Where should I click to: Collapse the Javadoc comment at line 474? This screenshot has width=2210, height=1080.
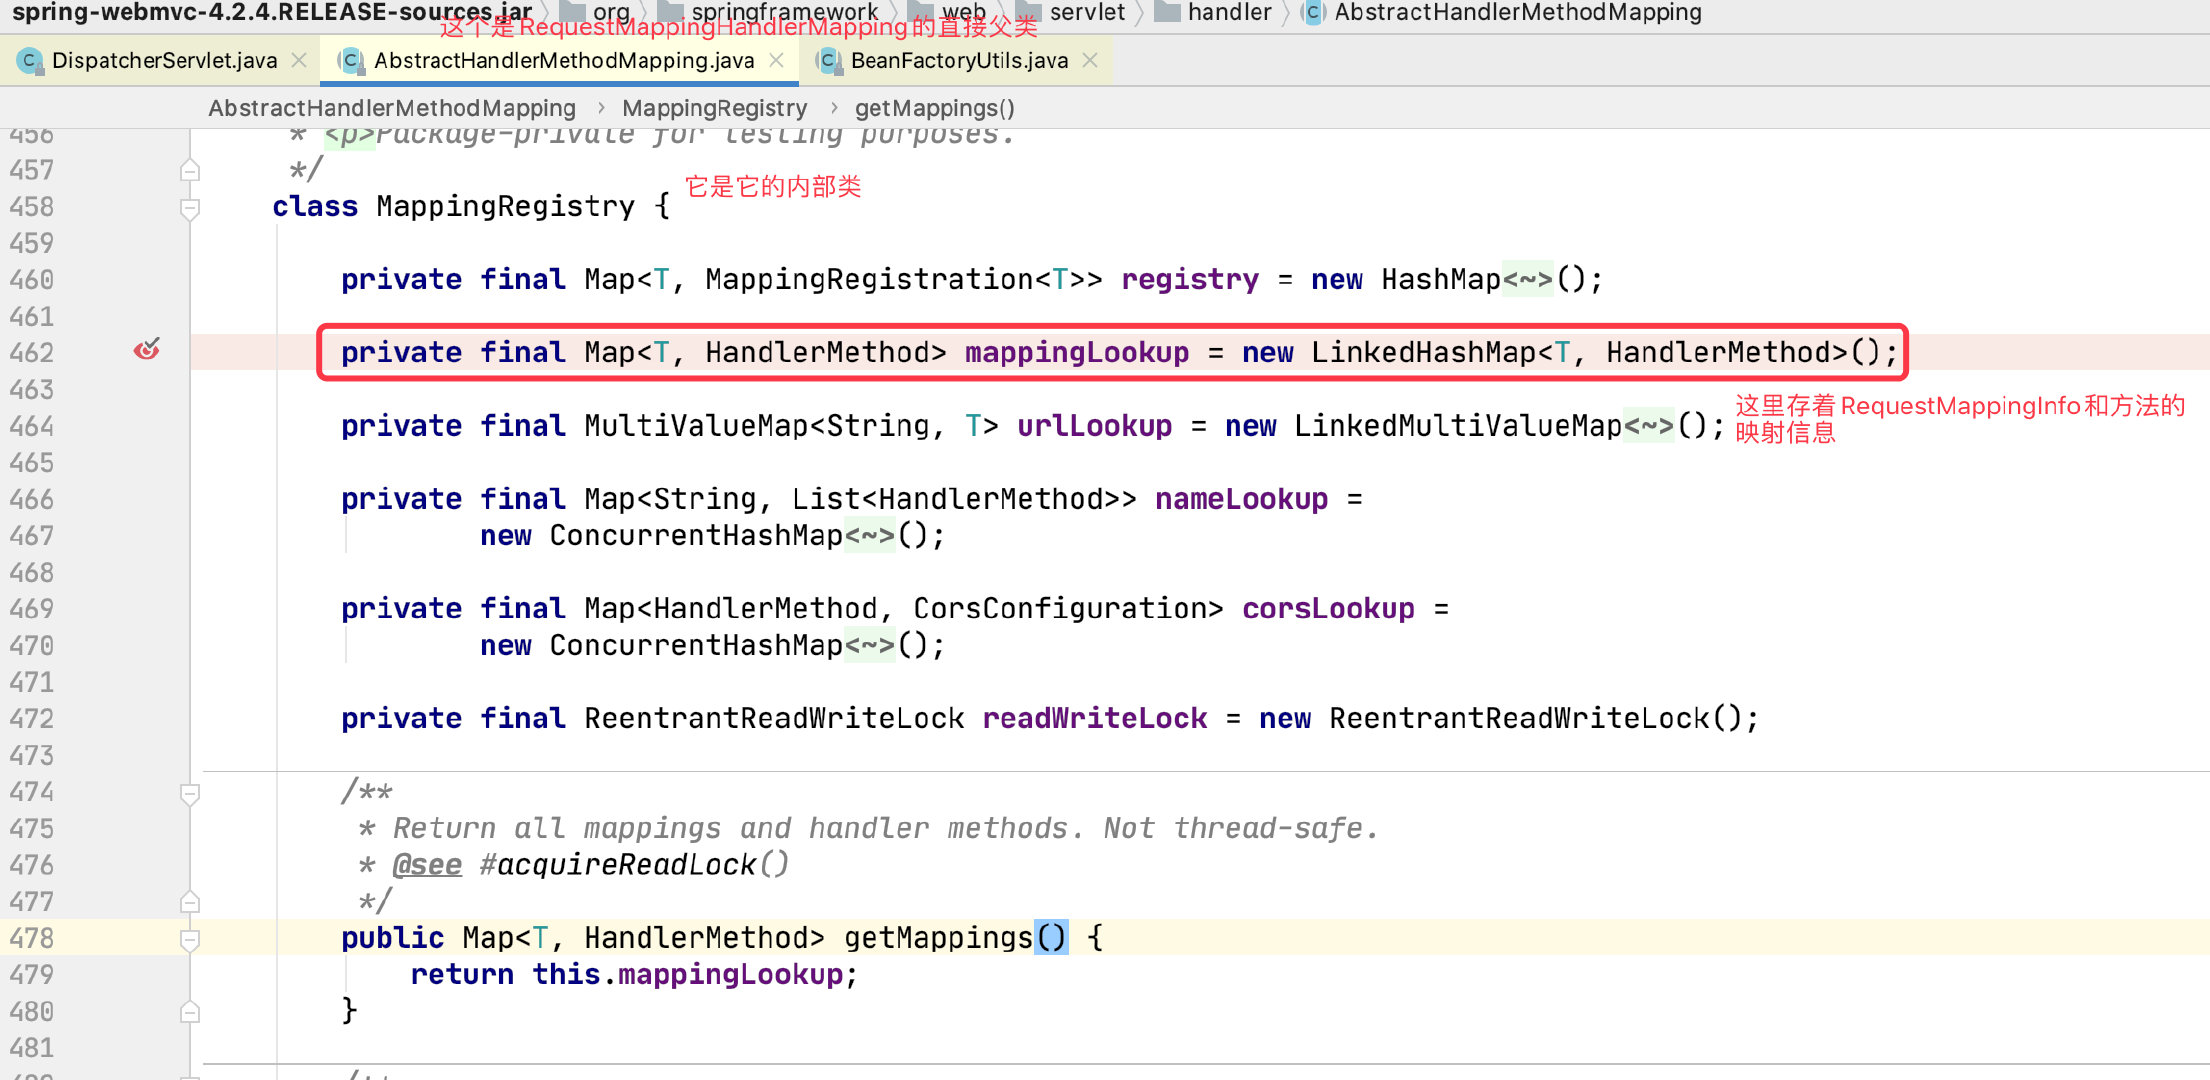190,794
